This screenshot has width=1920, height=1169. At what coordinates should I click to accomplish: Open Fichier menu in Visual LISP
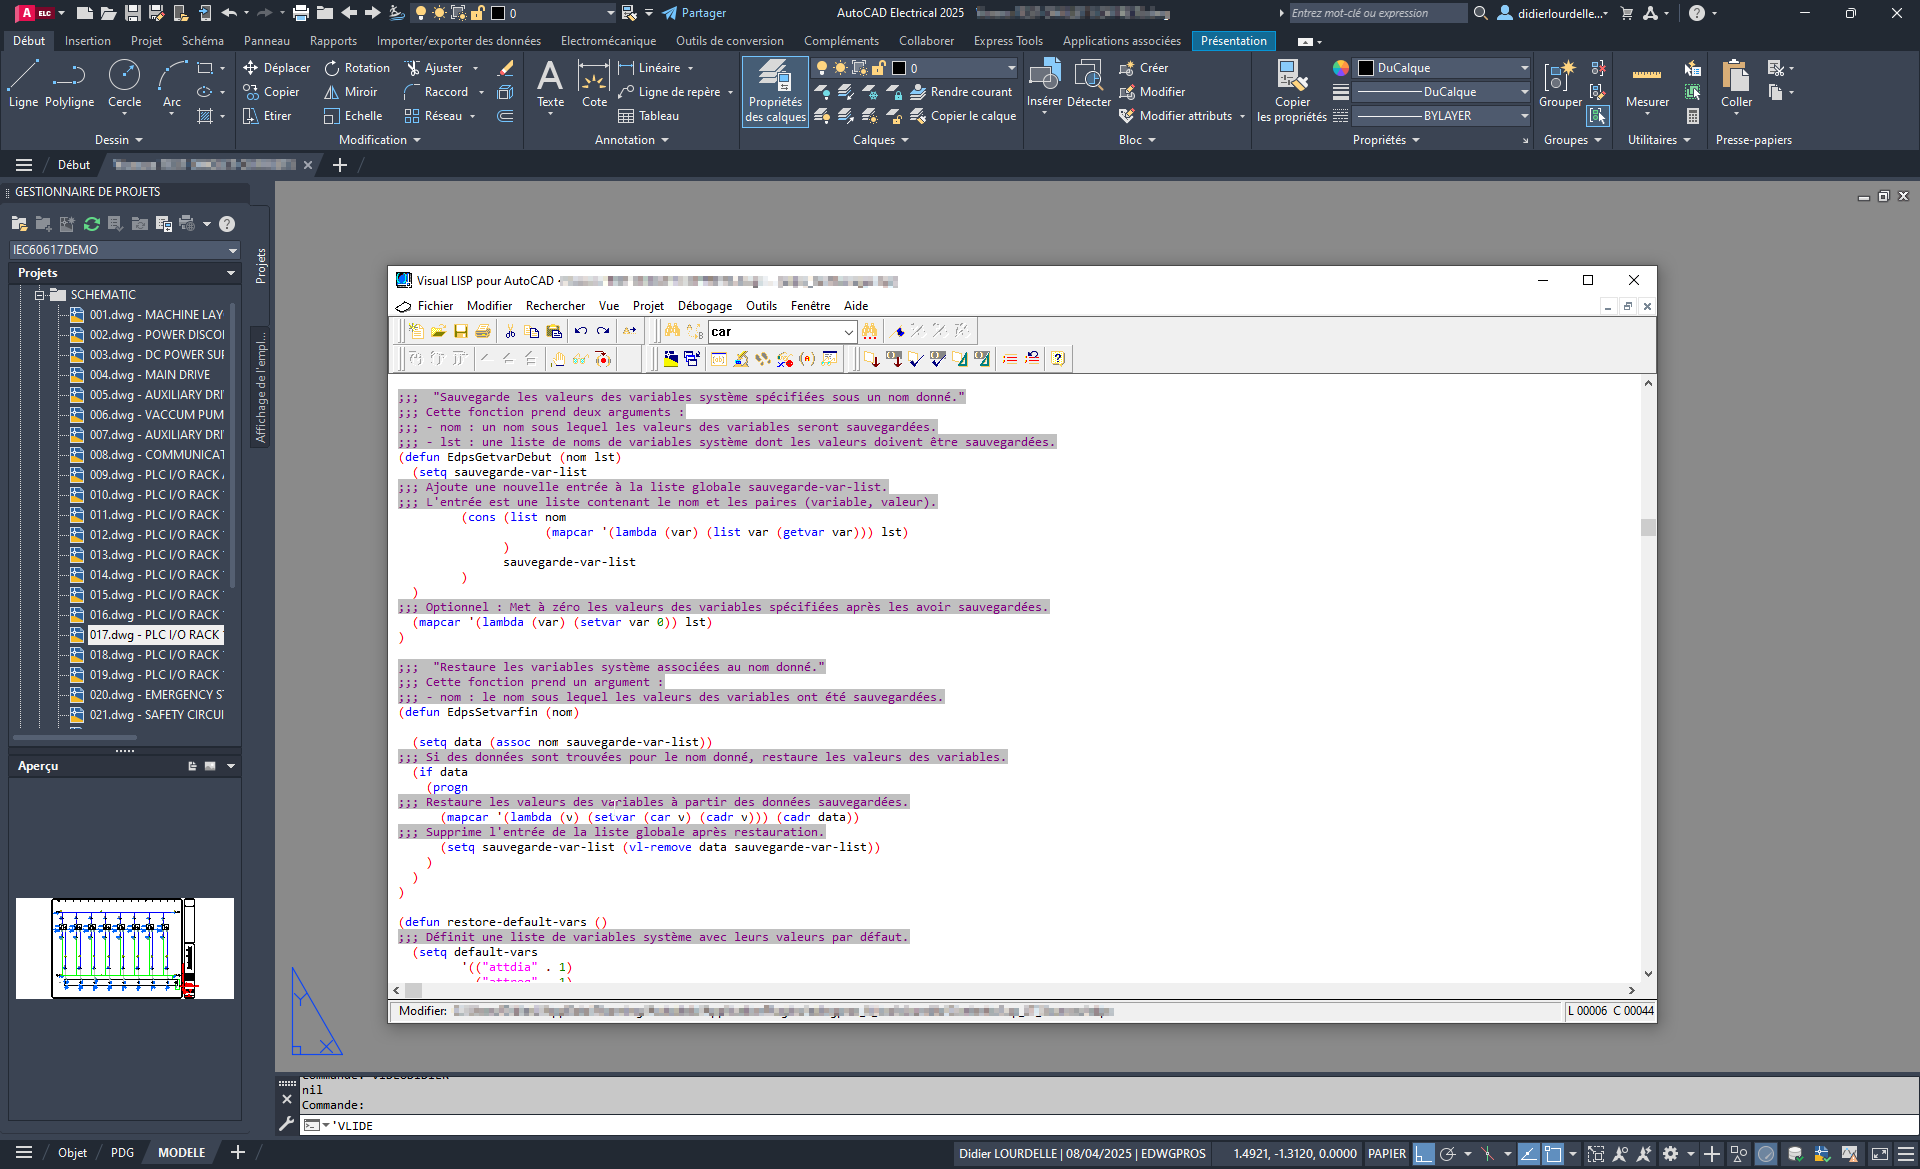click(435, 306)
